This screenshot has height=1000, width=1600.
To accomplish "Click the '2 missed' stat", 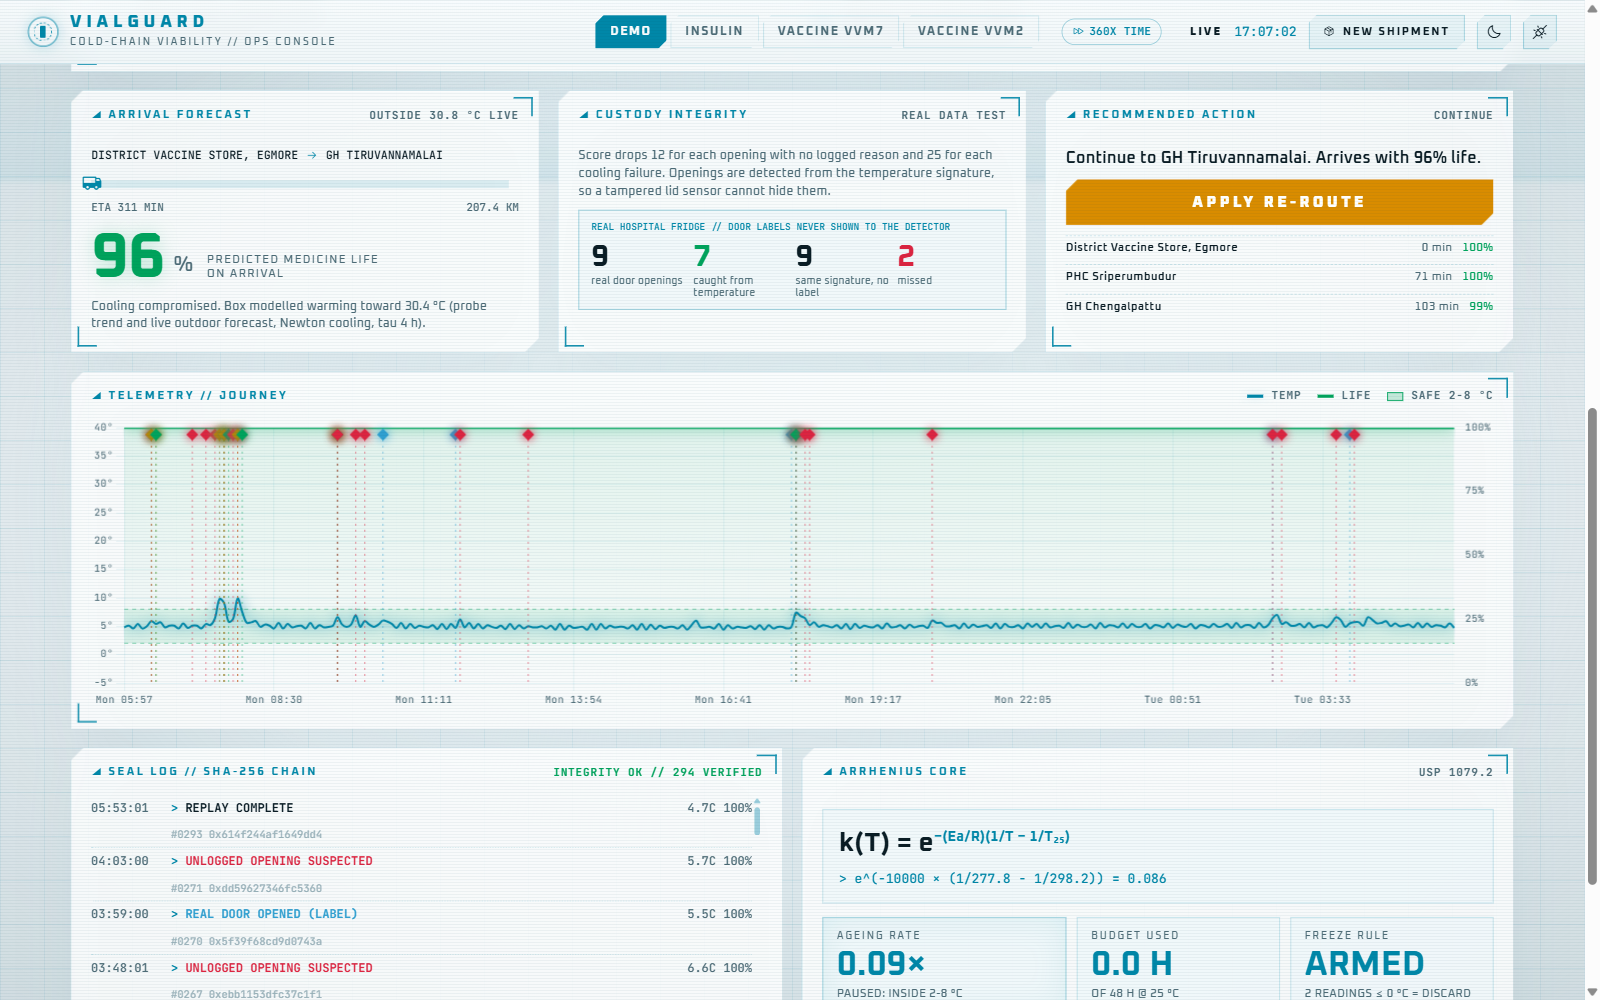I will [914, 265].
